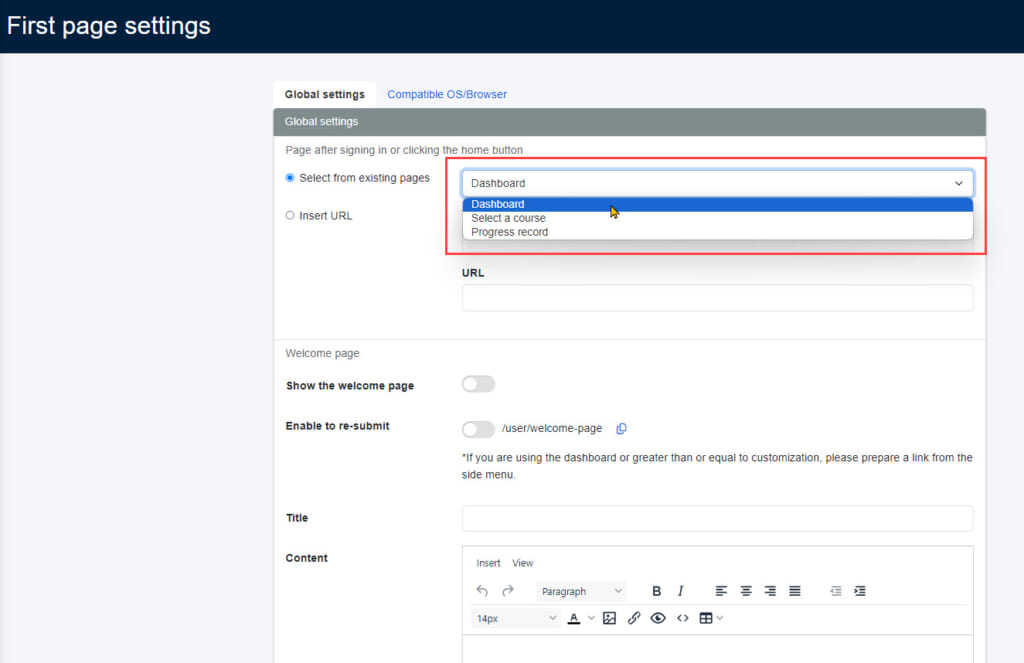1024x663 pixels.
Task: Click the undo arrow in the editor
Action: (482, 591)
